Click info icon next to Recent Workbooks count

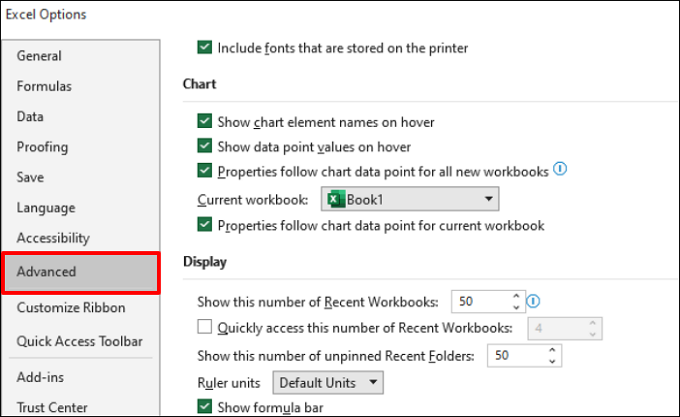(x=533, y=299)
